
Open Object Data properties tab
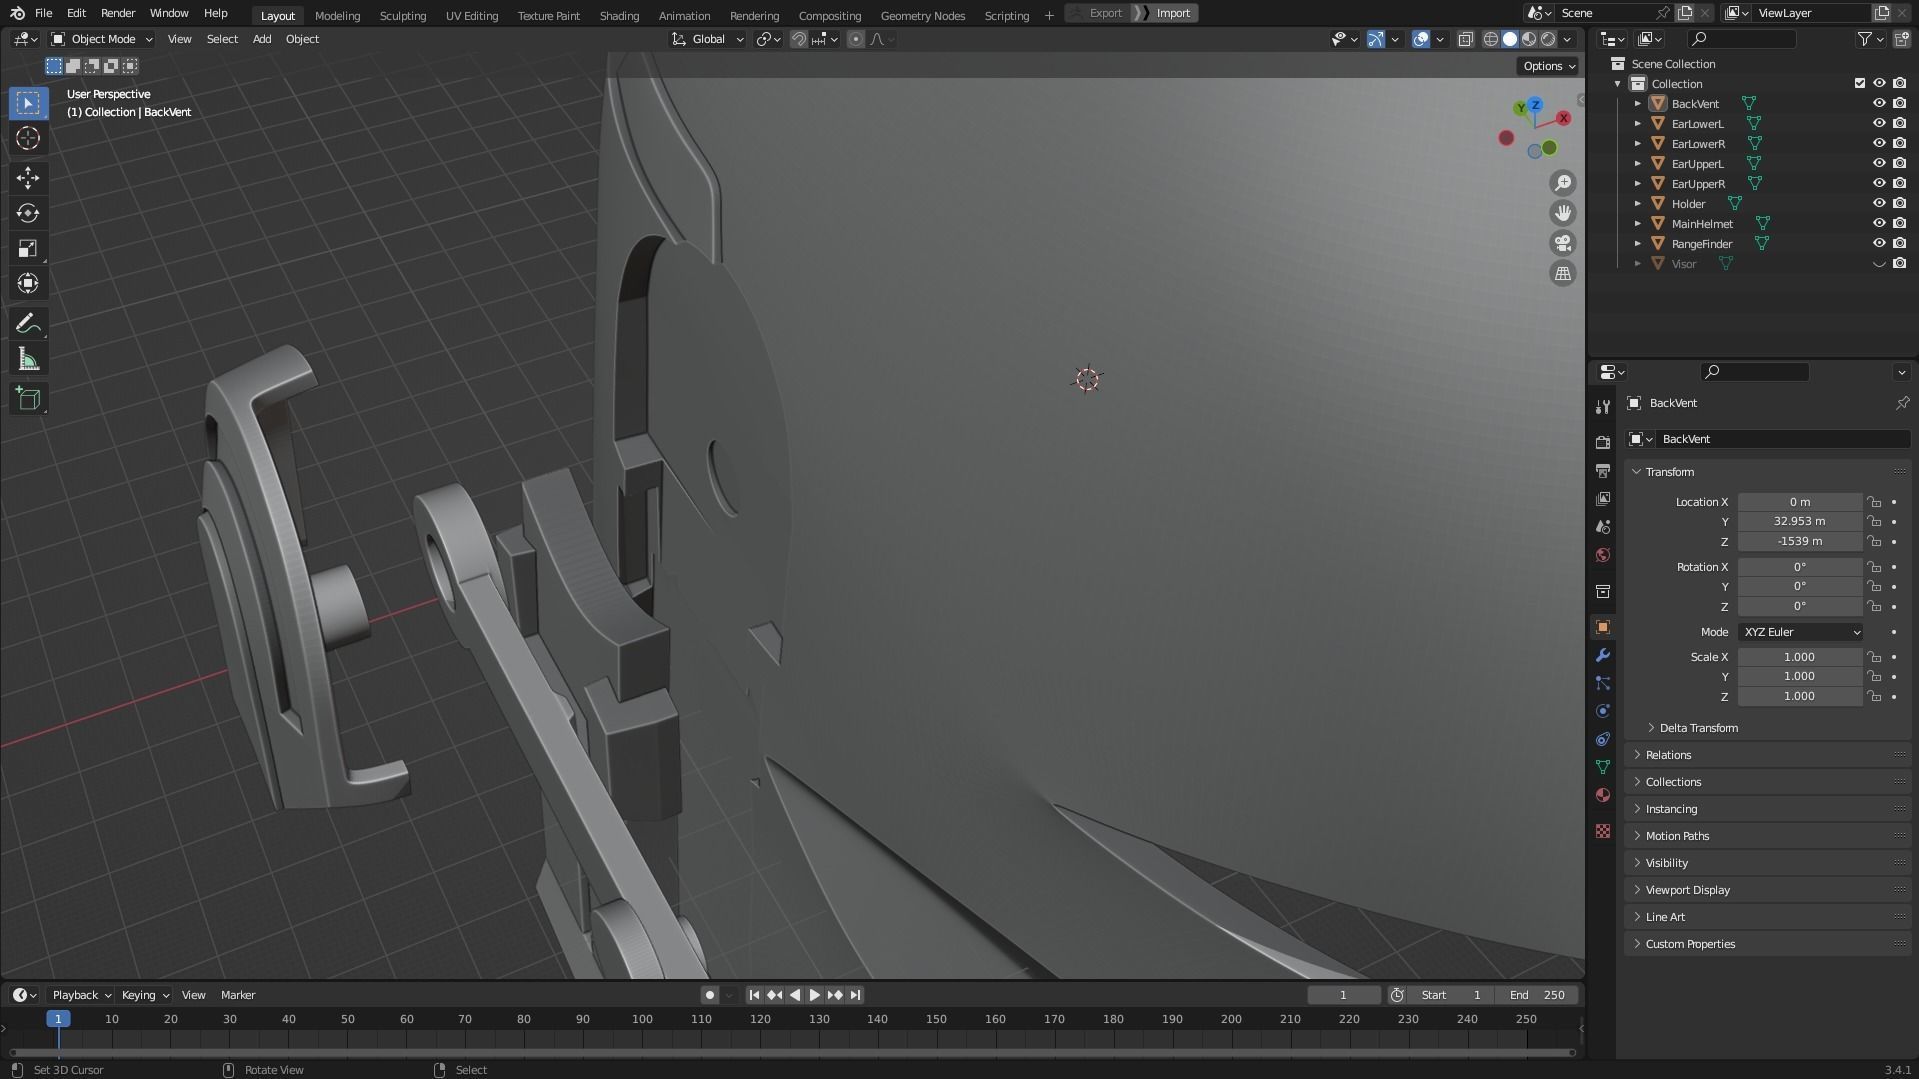pos(1603,767)
